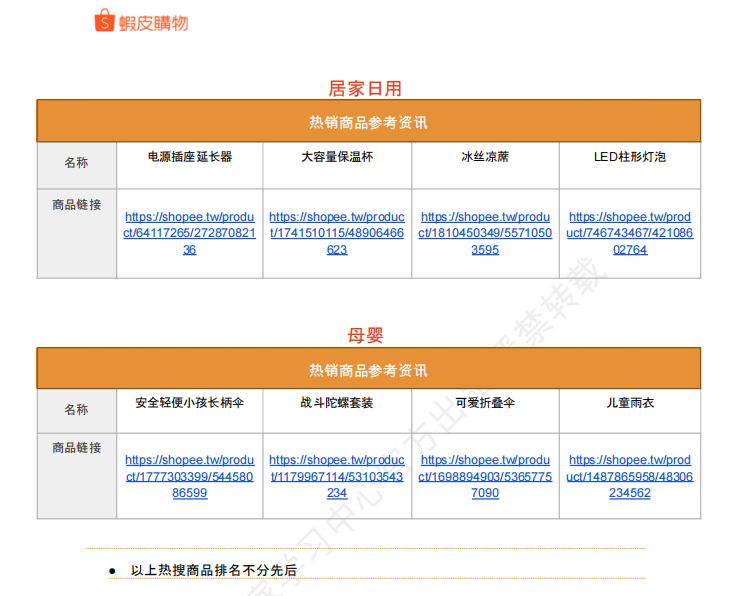Screen dimensions: 732x596
Task: Click the 名称 row label in 母婴 table
Action: point(77,409)
